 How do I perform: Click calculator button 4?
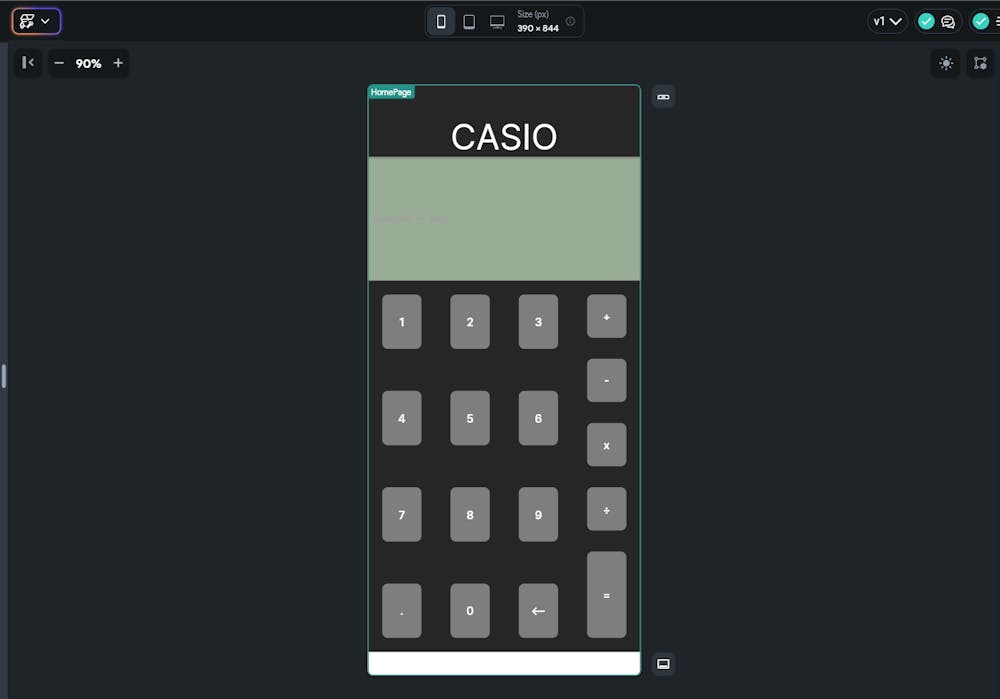pos(402,418)
